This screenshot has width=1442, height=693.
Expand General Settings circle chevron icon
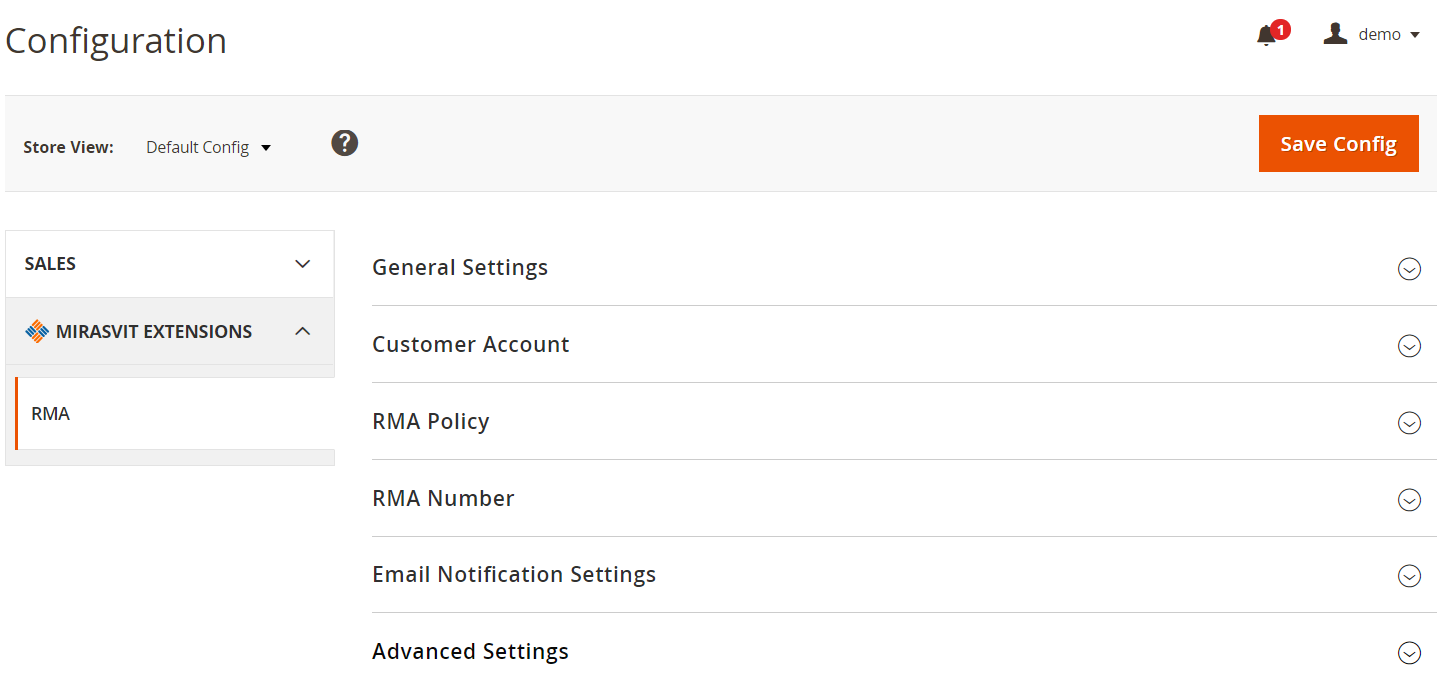pos(1409,269)
